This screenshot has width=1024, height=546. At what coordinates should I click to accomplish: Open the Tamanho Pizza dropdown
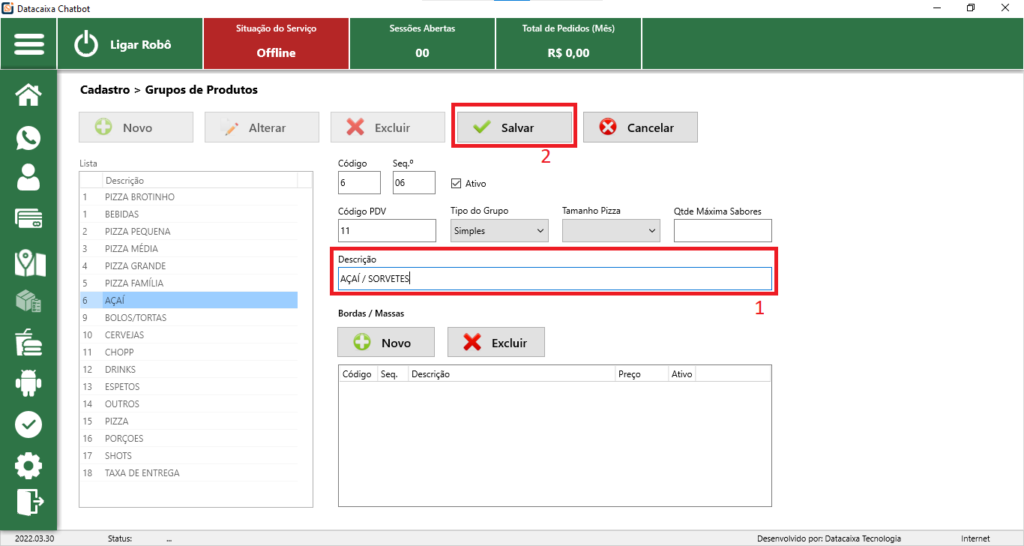[611, 231]
